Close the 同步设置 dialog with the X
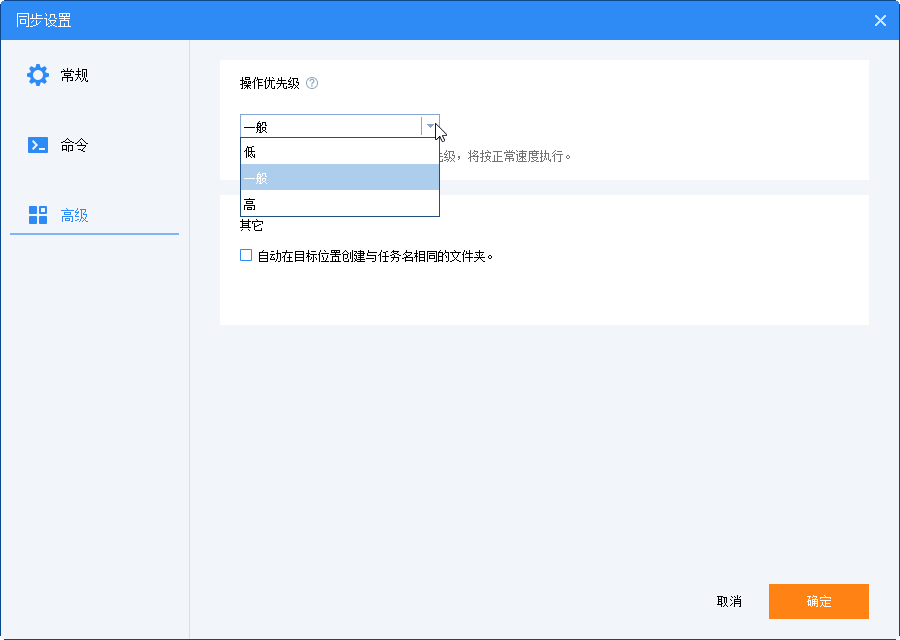 [x=880, y=20]
